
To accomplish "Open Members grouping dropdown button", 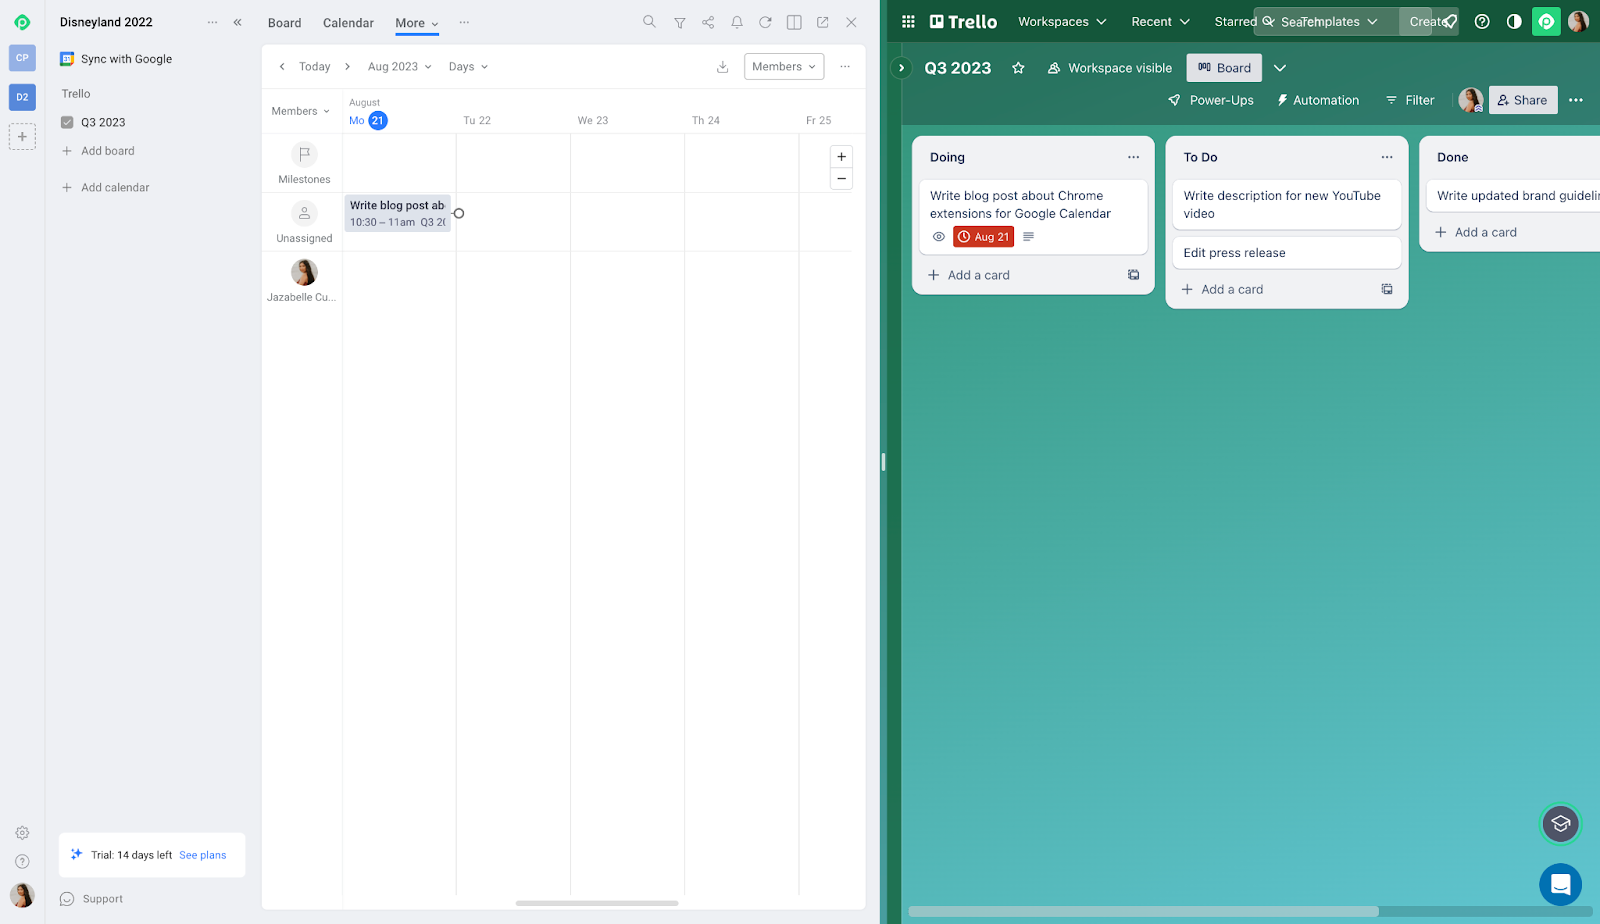I will [x=784, y=67].
